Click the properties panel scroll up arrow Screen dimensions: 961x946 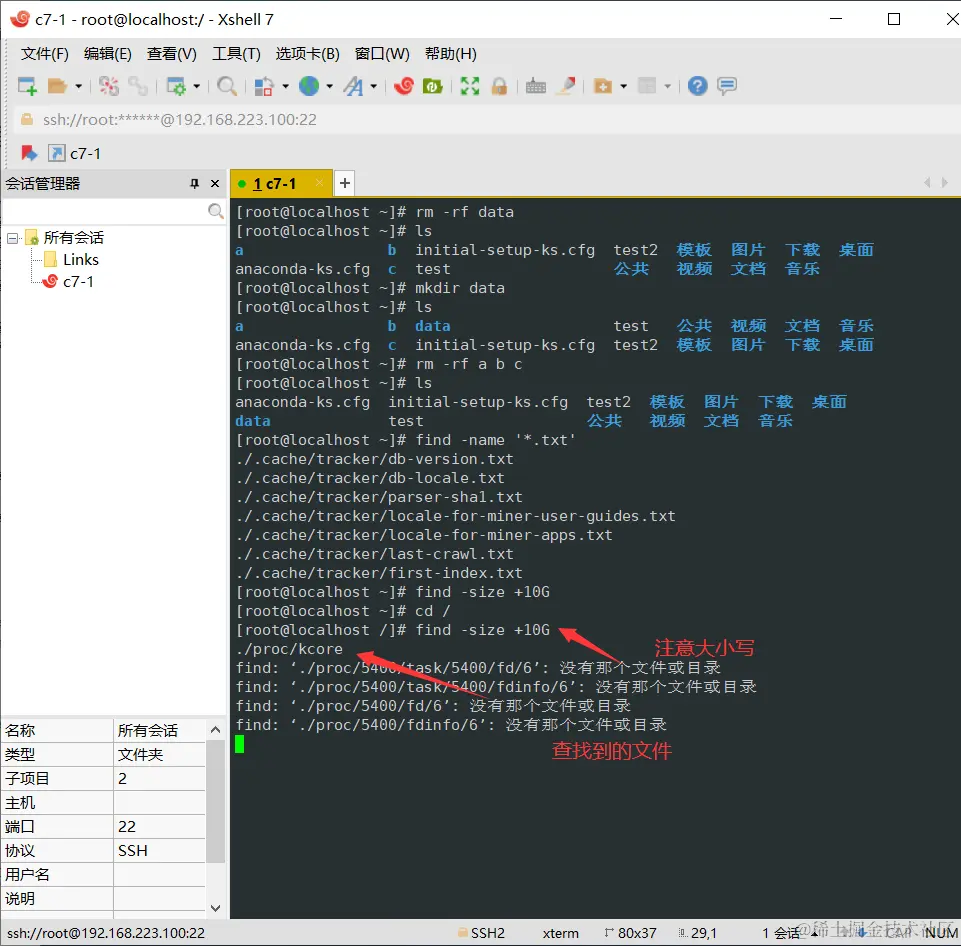tap(215, 730)
